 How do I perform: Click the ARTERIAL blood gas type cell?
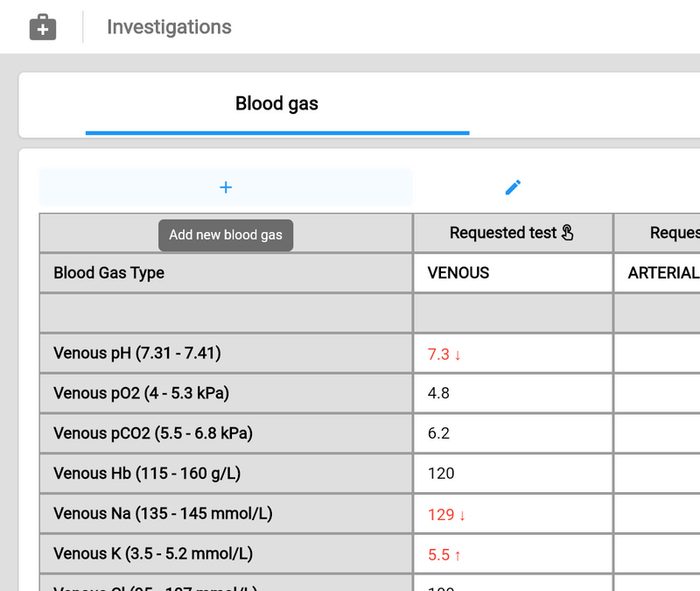(662, 273)
